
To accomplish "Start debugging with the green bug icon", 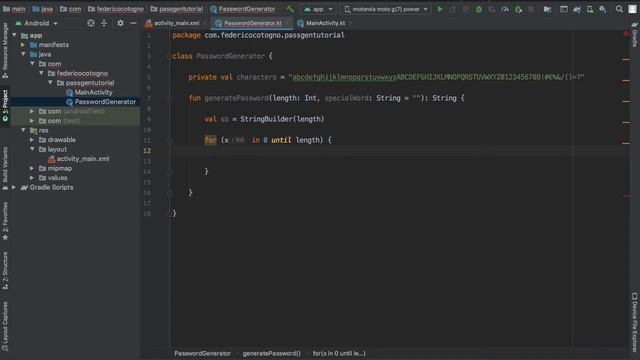I will point(479,9).
